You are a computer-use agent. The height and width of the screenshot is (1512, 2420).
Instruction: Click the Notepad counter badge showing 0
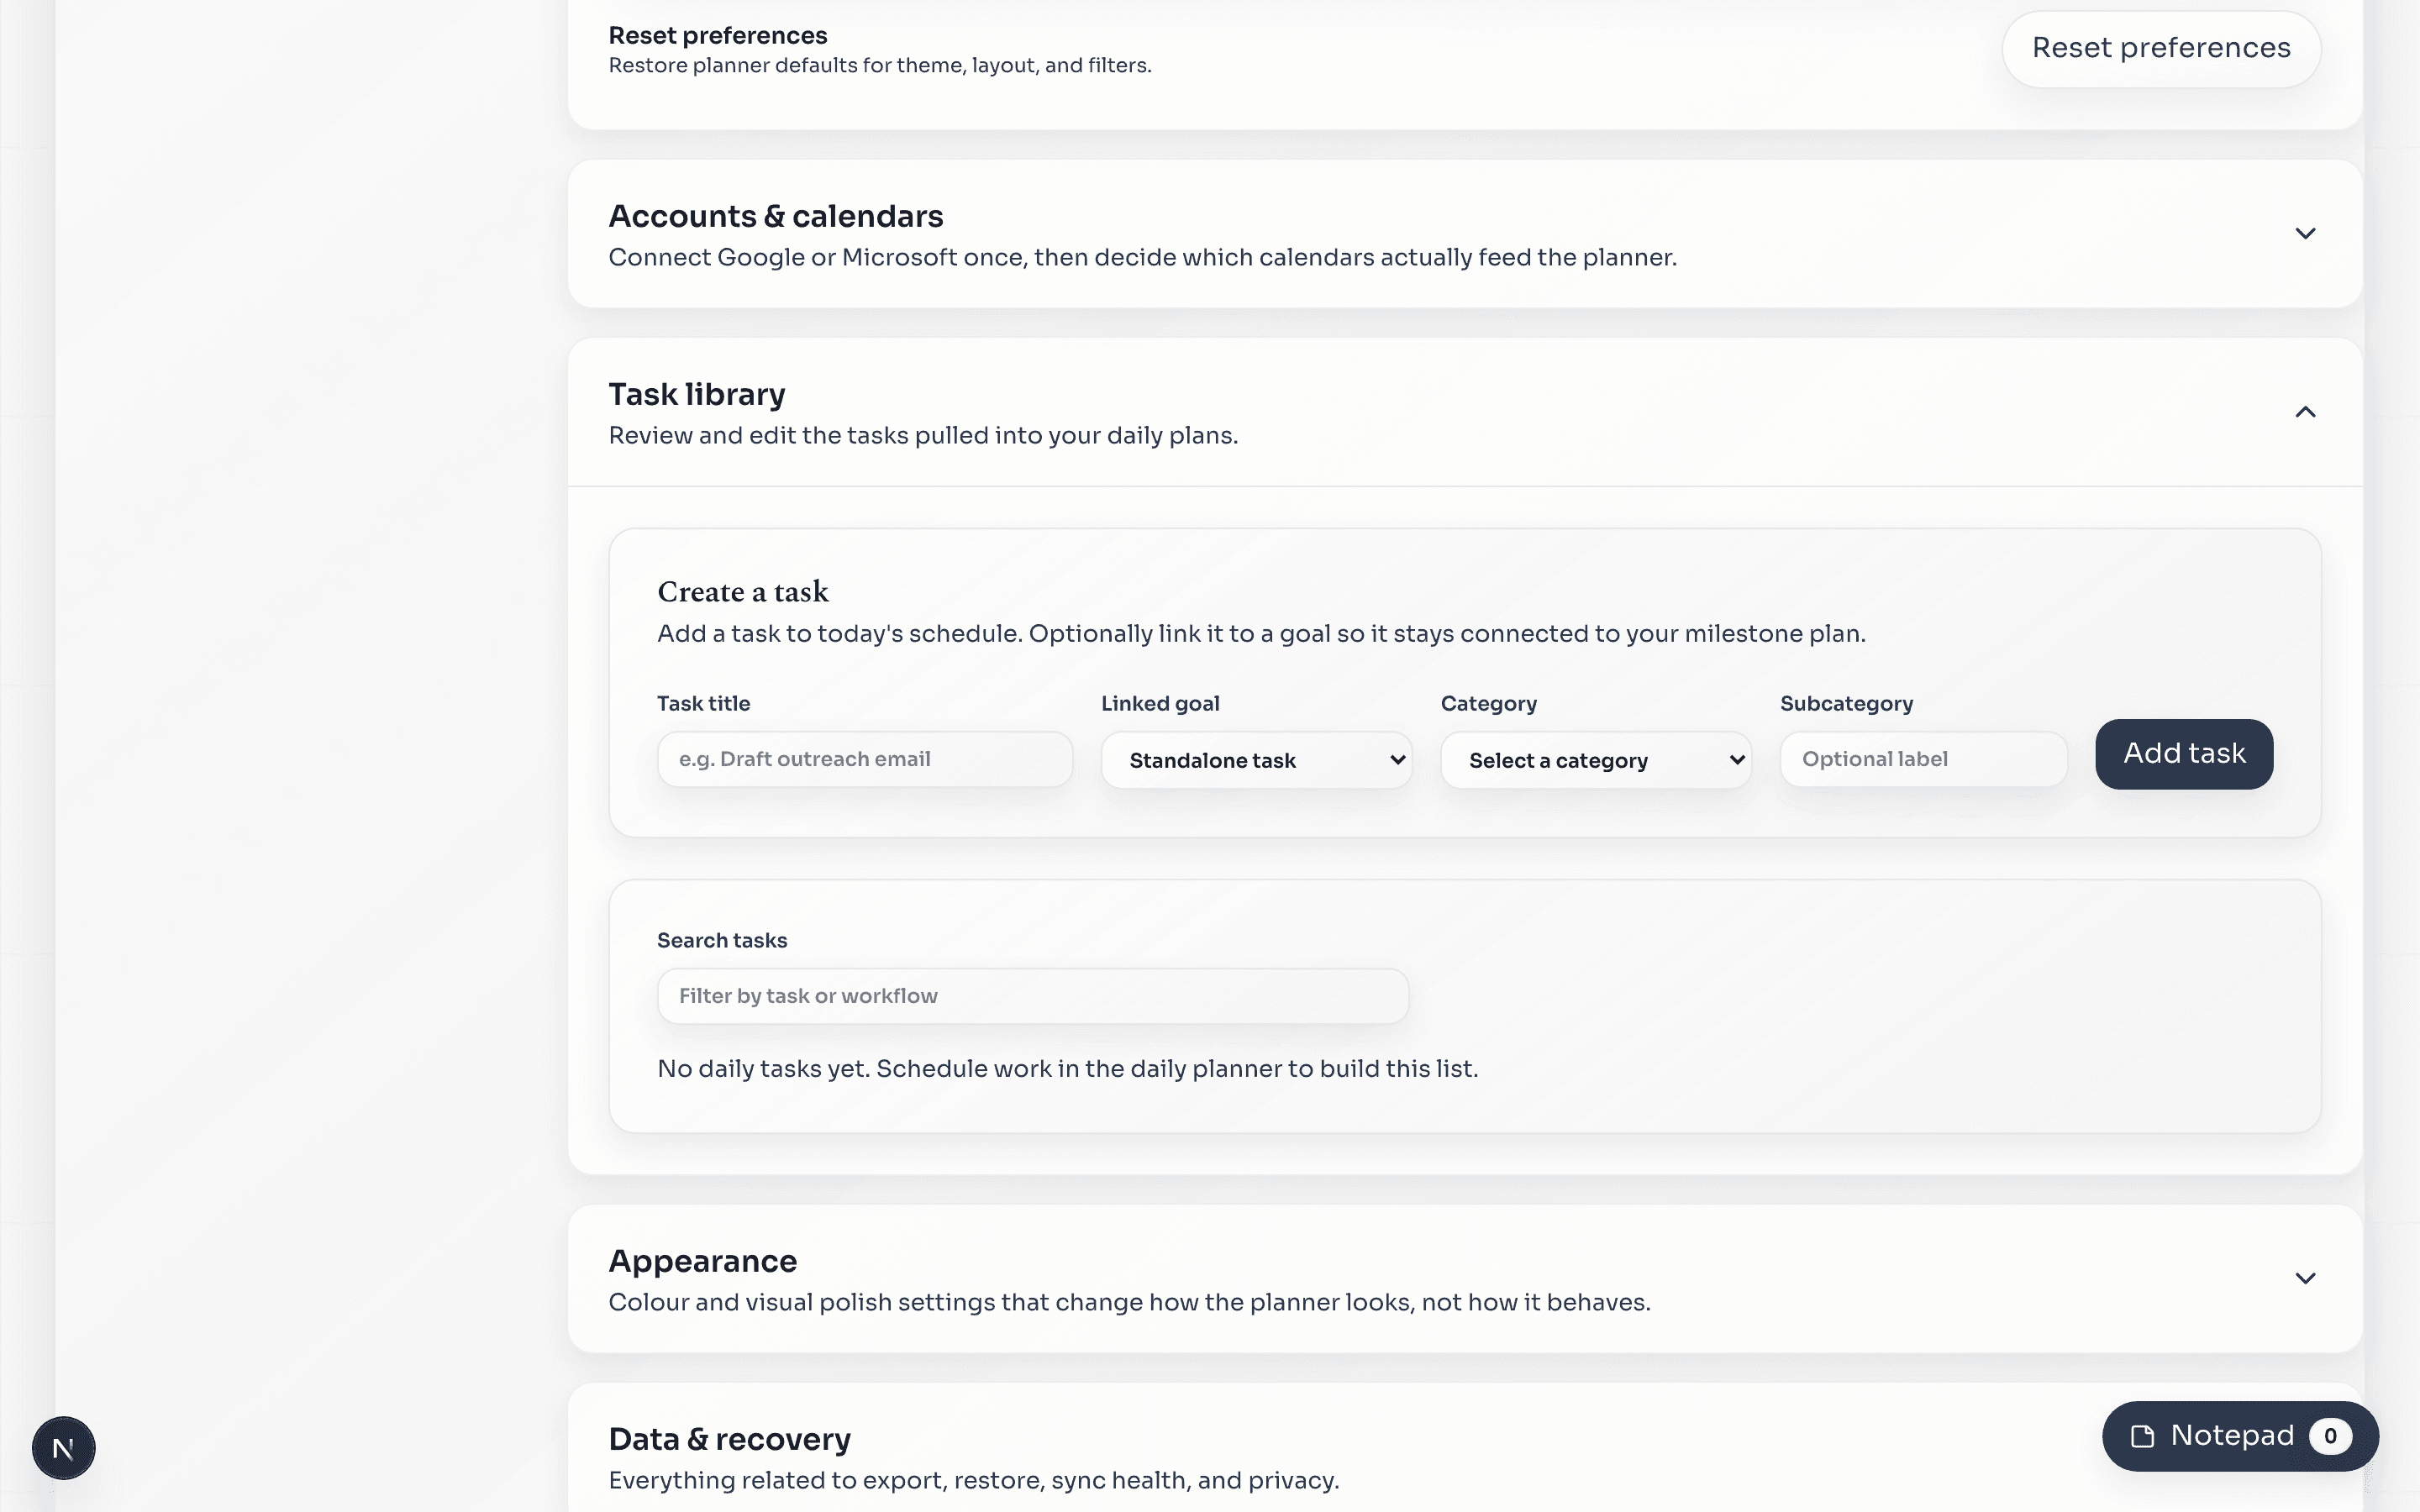2330,1435
